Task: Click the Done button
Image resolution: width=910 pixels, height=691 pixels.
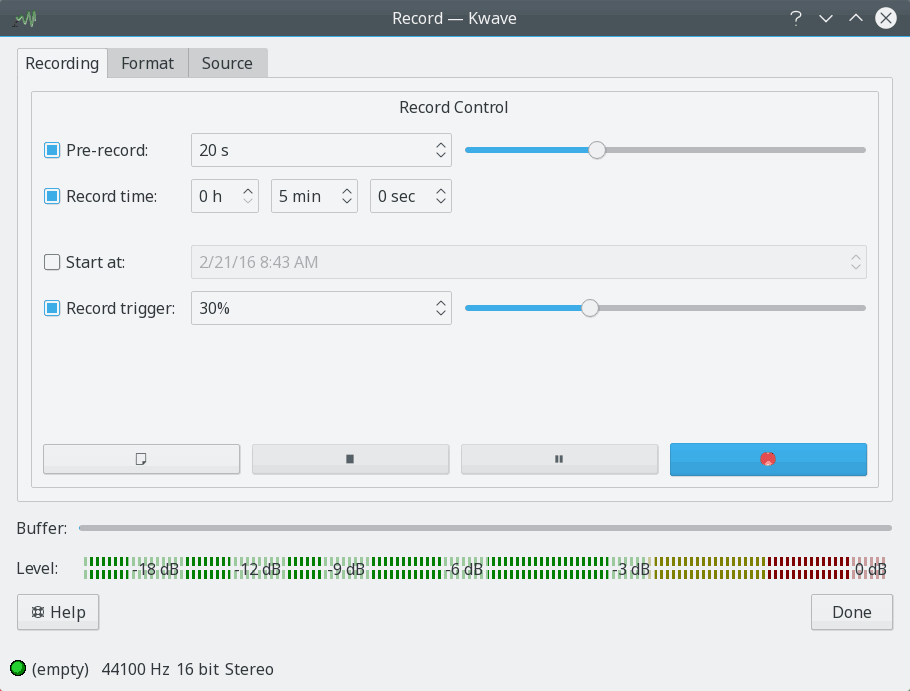Action: 852,612
